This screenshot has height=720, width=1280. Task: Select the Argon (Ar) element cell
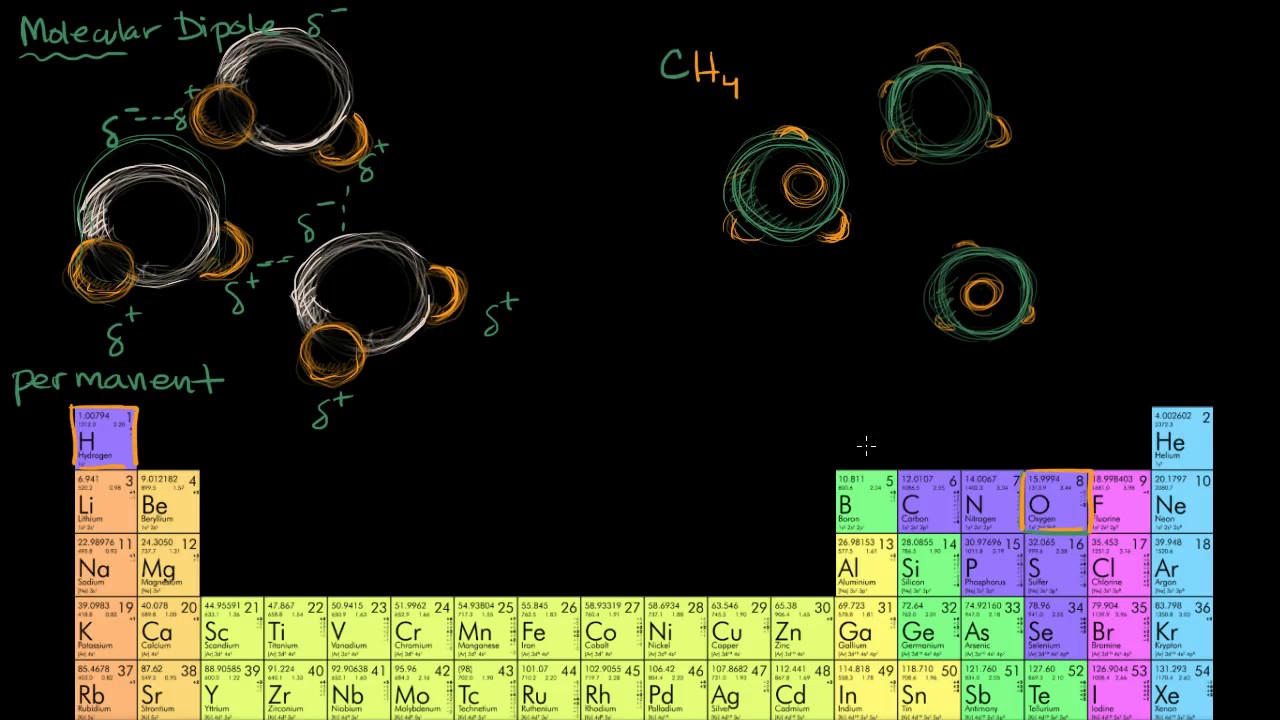point(1182,564)
